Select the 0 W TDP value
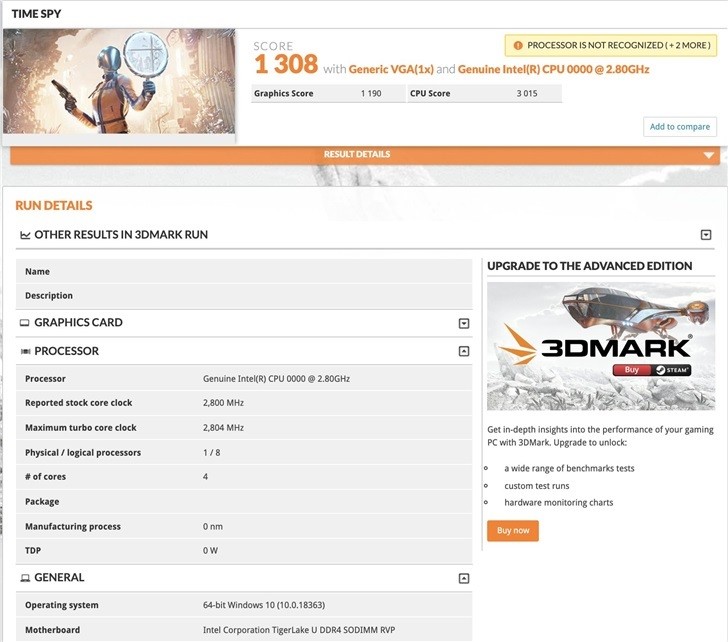 210,551
